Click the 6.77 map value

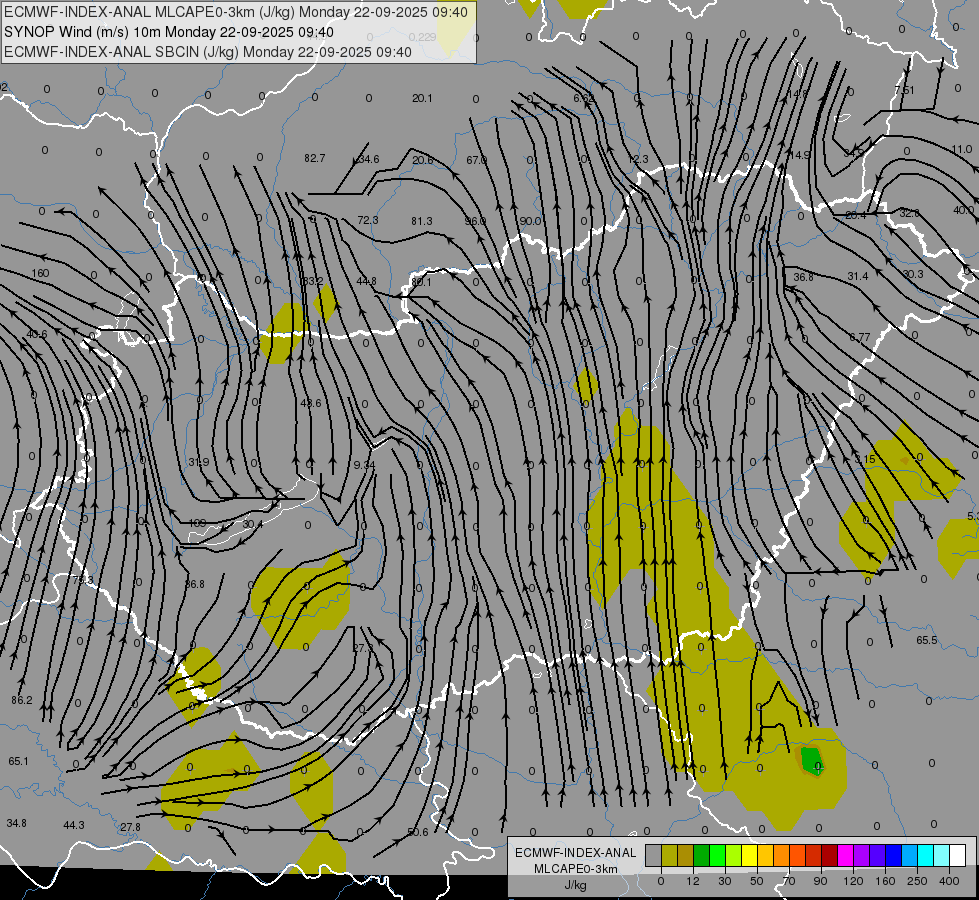[860, 337]
